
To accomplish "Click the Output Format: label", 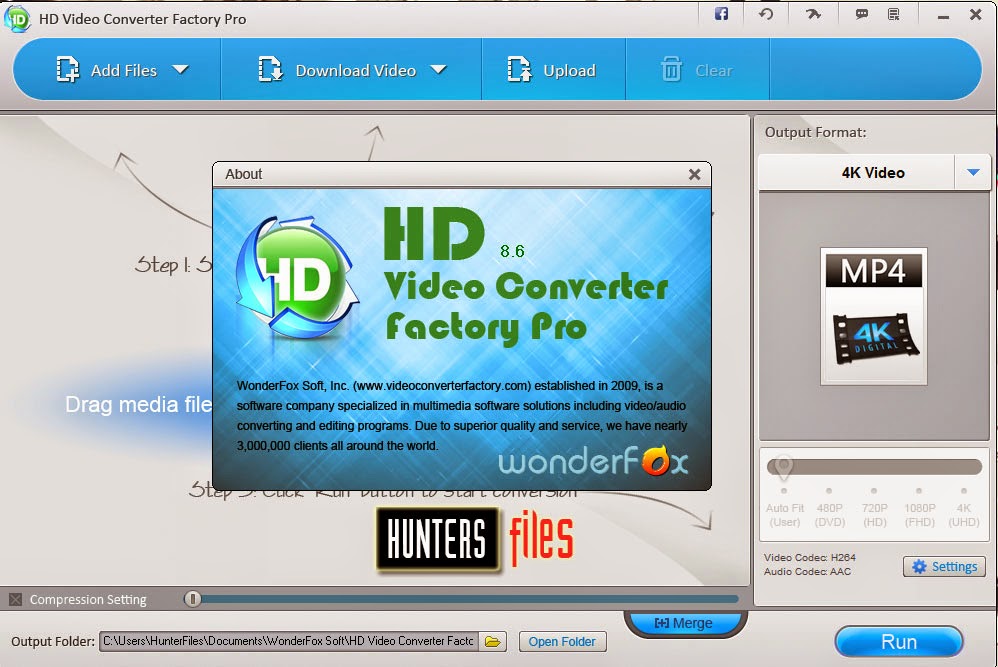I will [815, 132].
